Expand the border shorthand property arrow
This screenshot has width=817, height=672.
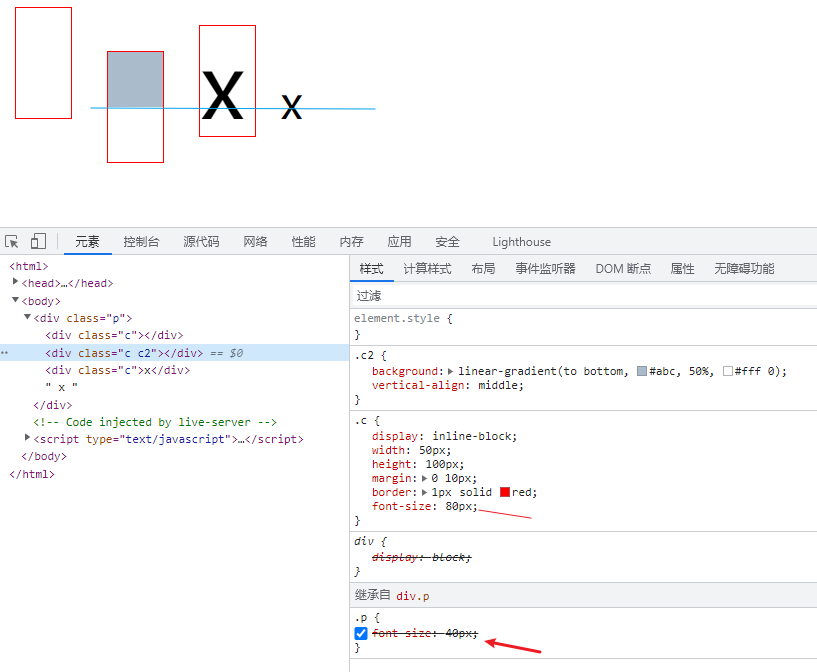(x=424, y=492)
